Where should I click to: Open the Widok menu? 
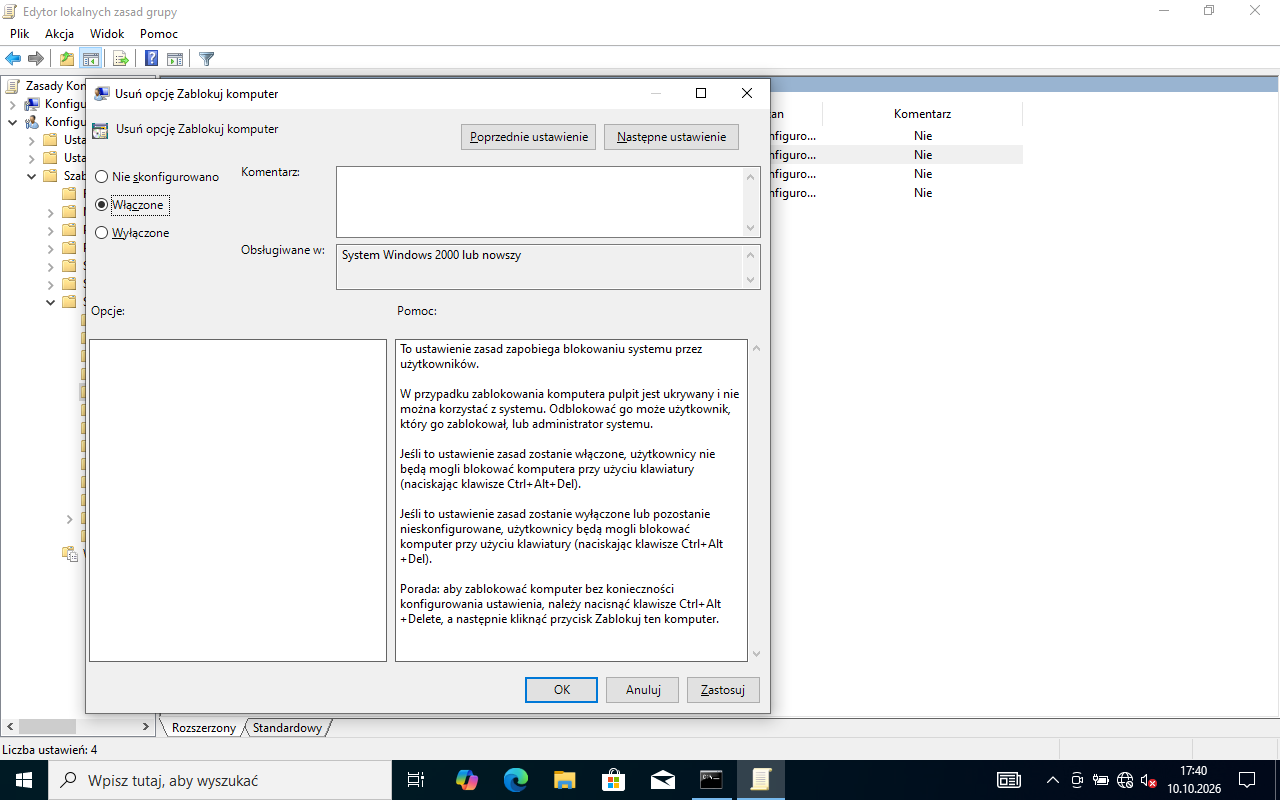click(x=107, y=33)
